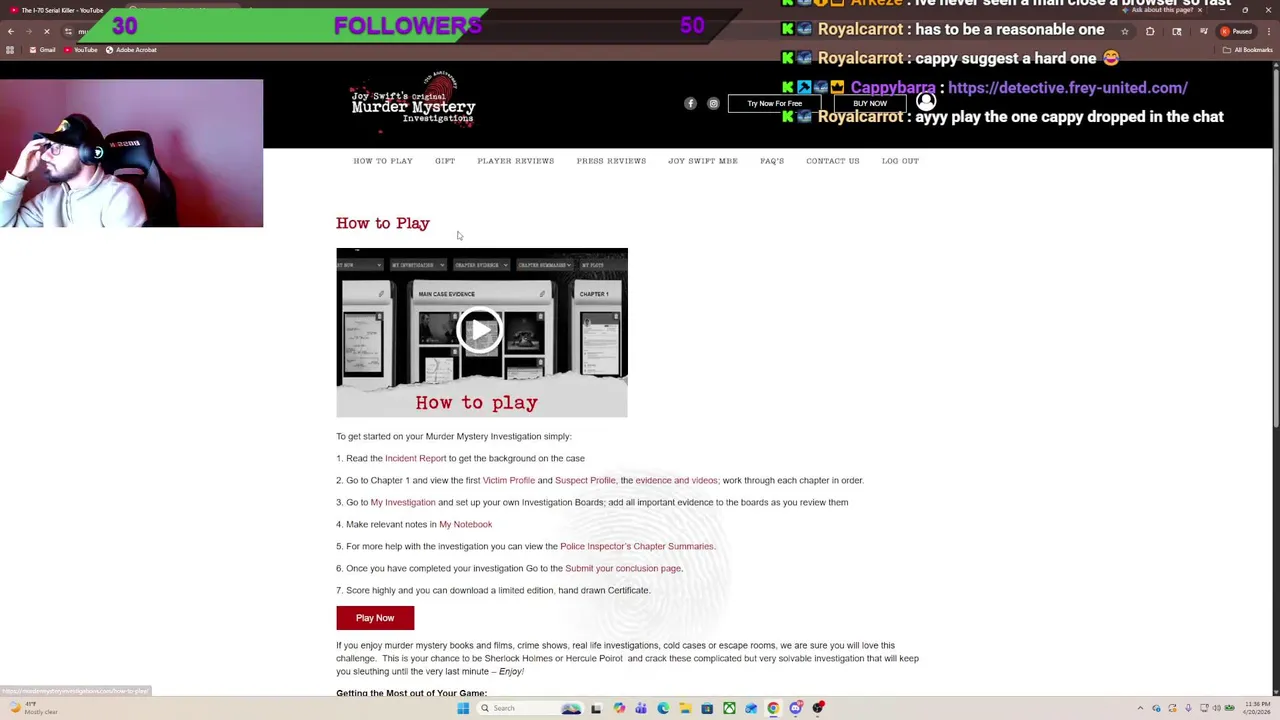Open the GIFT menu item
1280x720 pixels.
coord(445,161)
